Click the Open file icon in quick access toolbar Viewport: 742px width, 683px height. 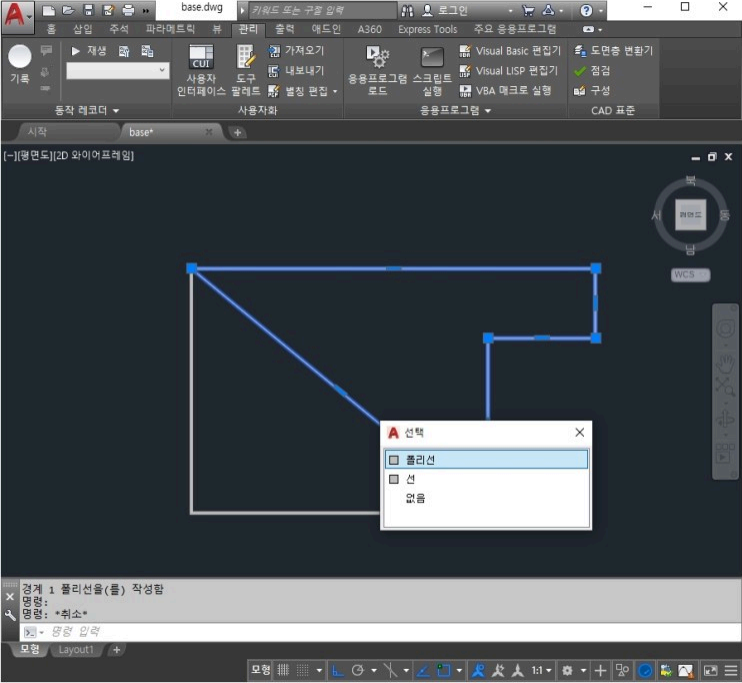click(68, 10)
